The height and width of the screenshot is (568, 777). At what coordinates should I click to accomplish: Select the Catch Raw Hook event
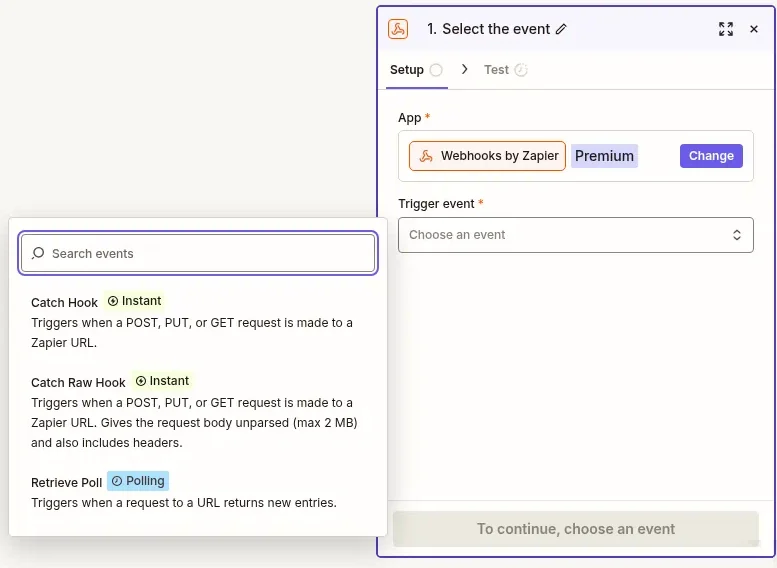[x=198, y=412]
